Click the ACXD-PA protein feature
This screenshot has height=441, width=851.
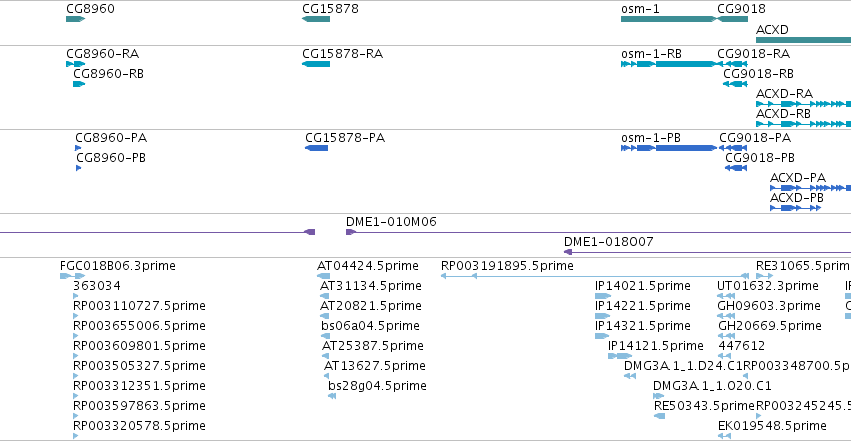(810, 188)
